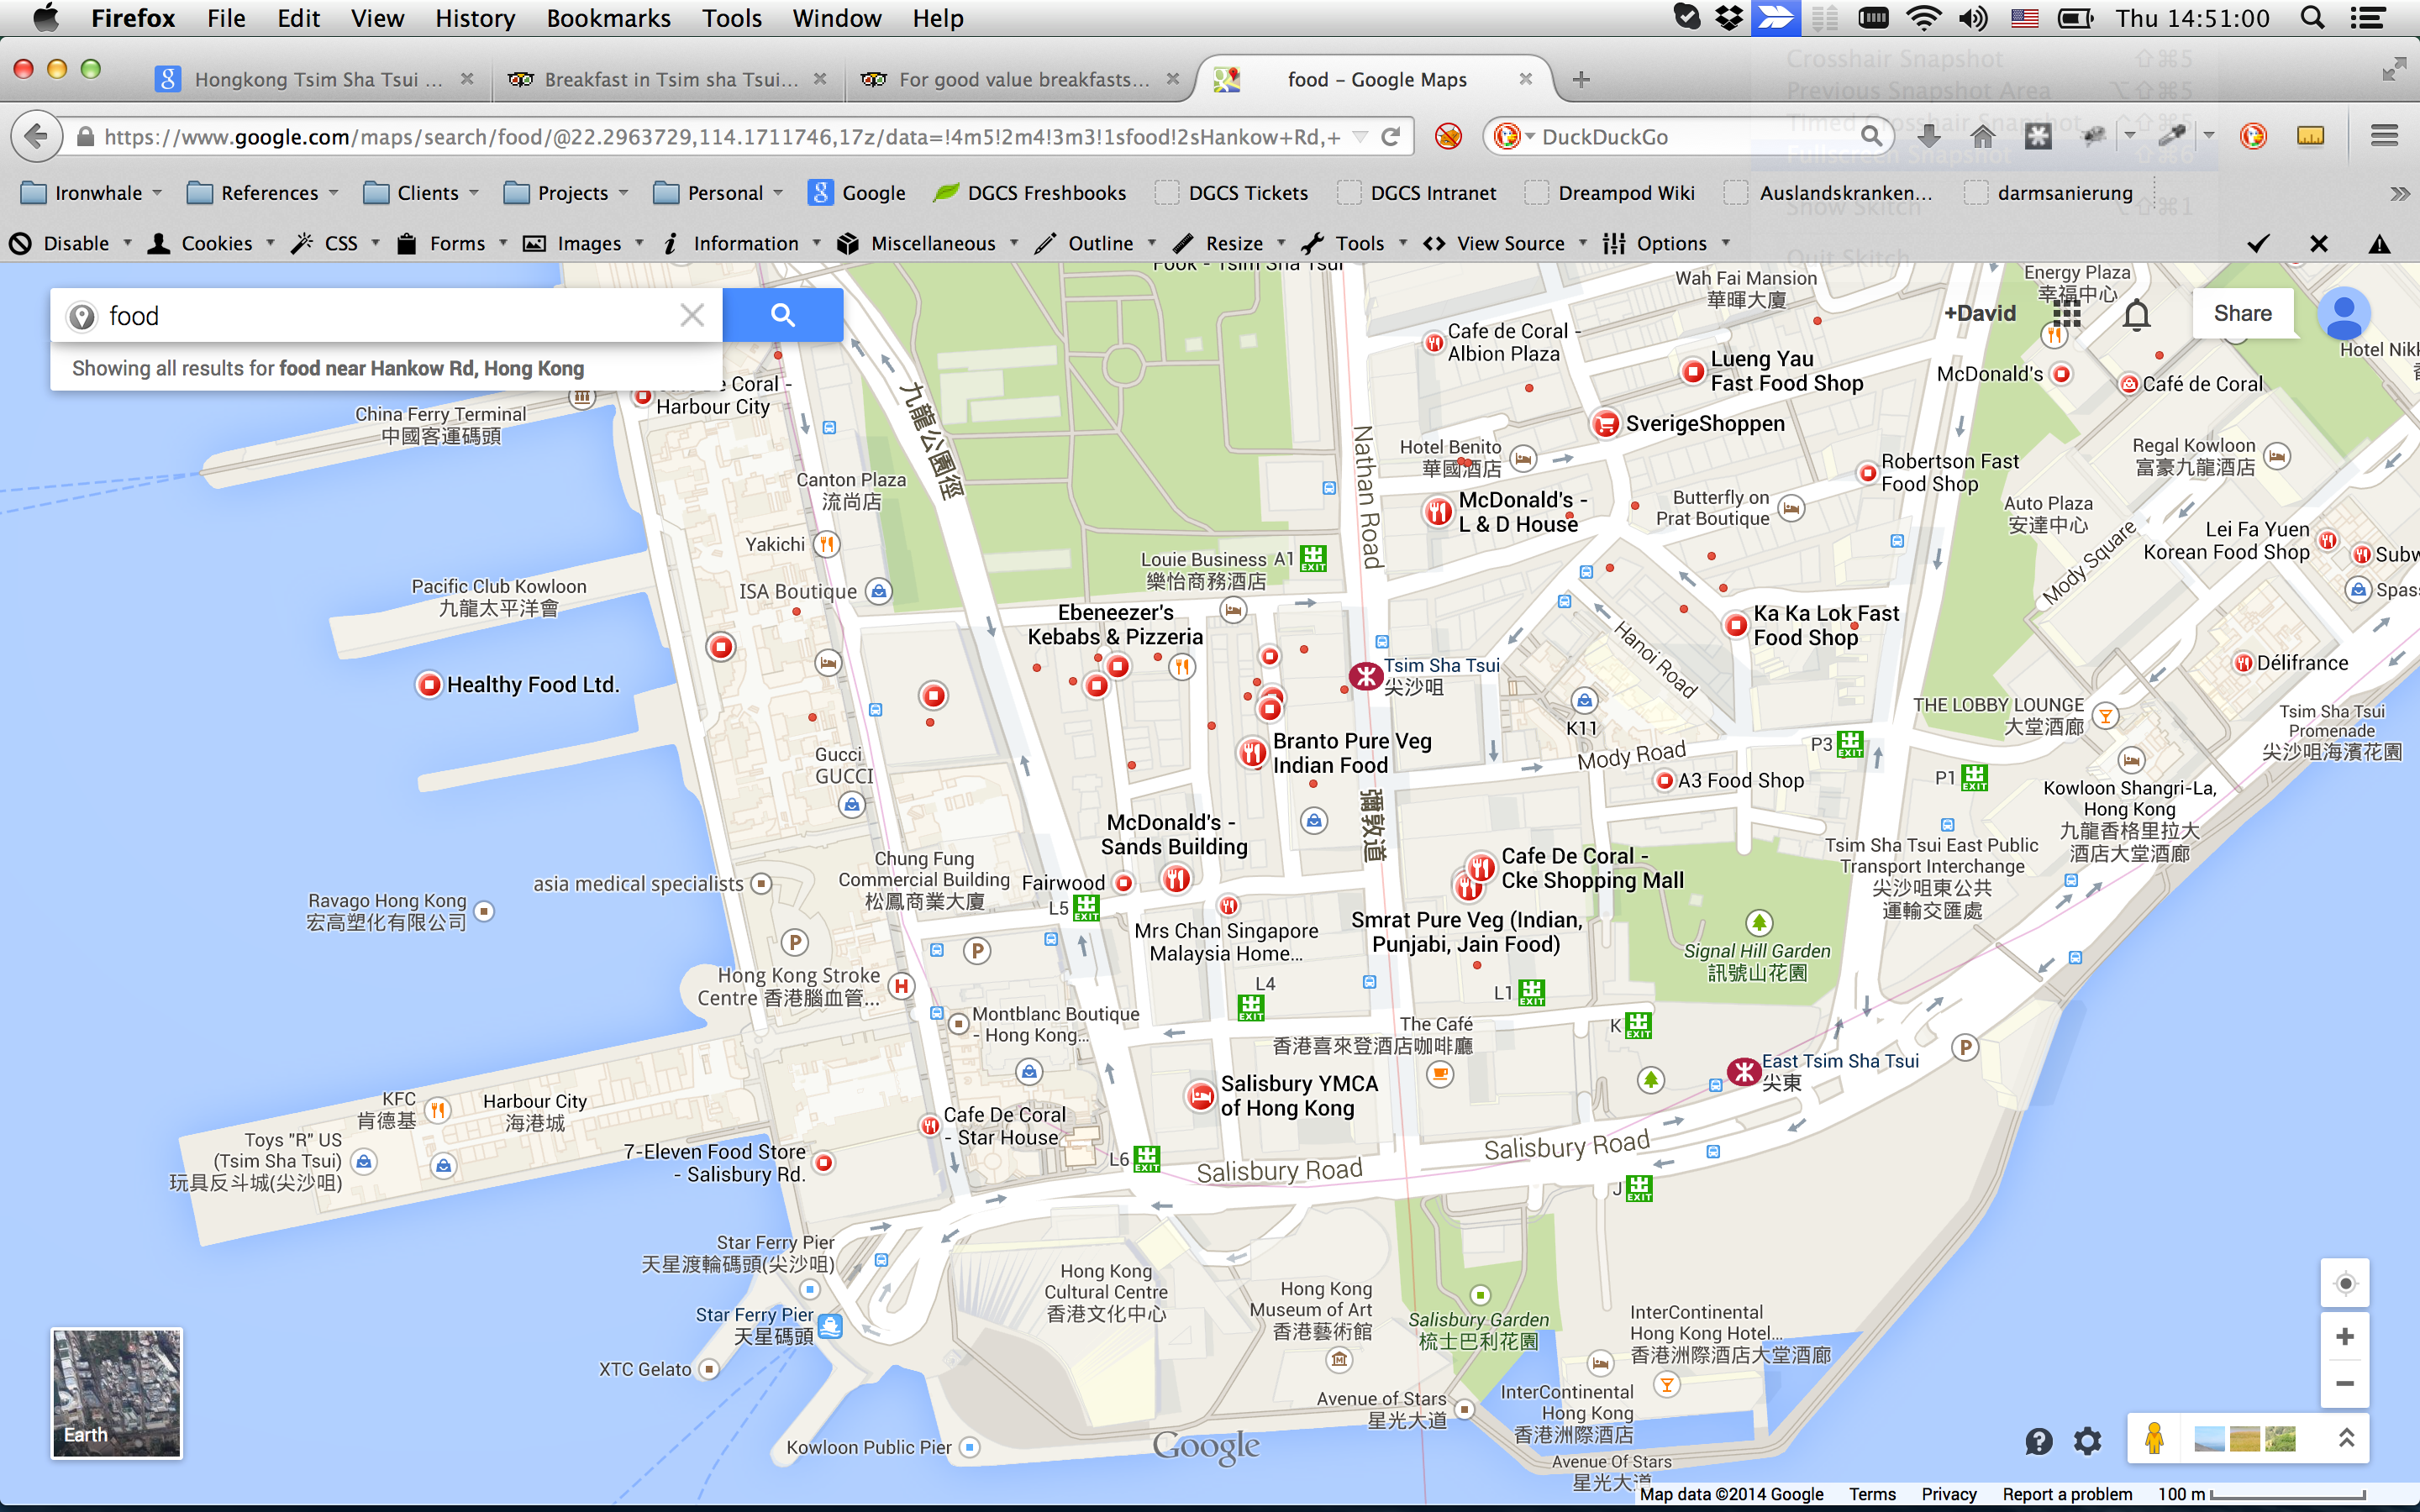Open the History menu
Image resolution: width=2420 pixels, height=1512 pixels.
[475, 18]
